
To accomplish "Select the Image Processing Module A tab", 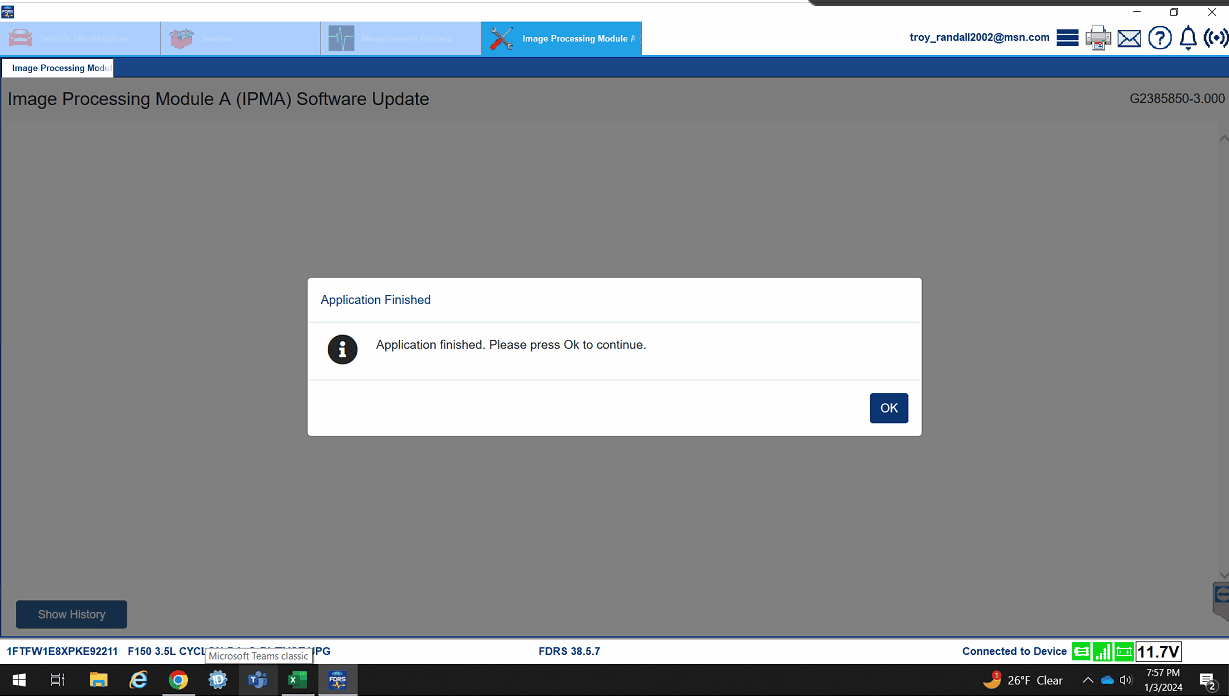I will (561, 39).
